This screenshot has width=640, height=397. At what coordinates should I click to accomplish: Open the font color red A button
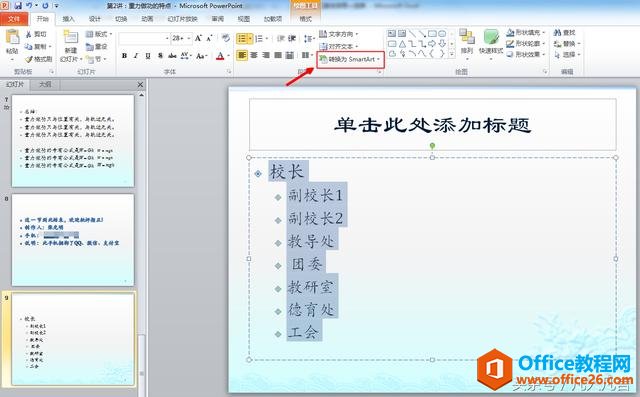[220, 55]
